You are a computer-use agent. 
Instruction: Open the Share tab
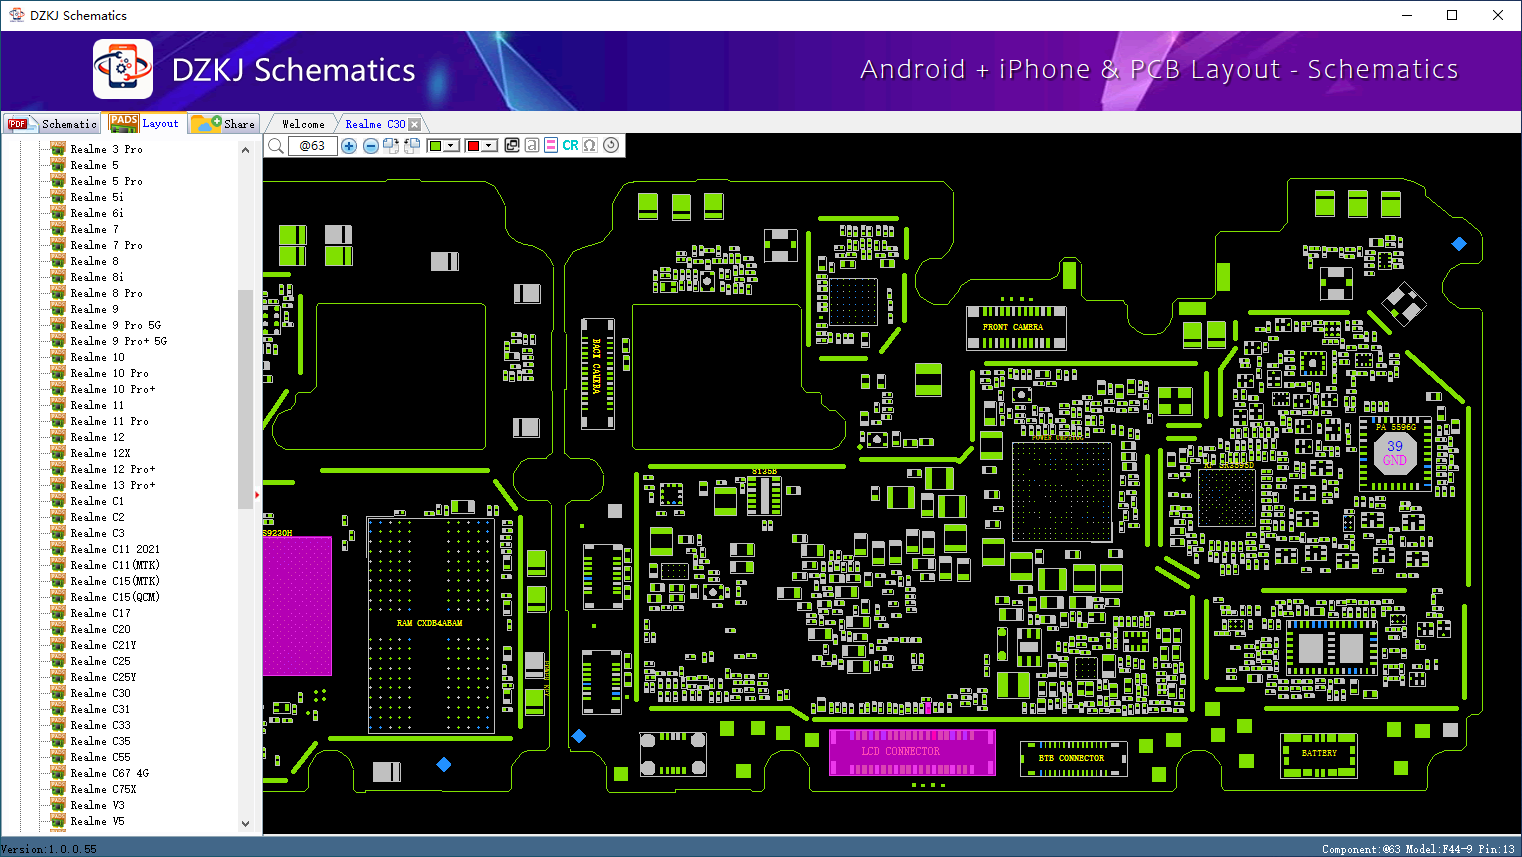(224, 124)
